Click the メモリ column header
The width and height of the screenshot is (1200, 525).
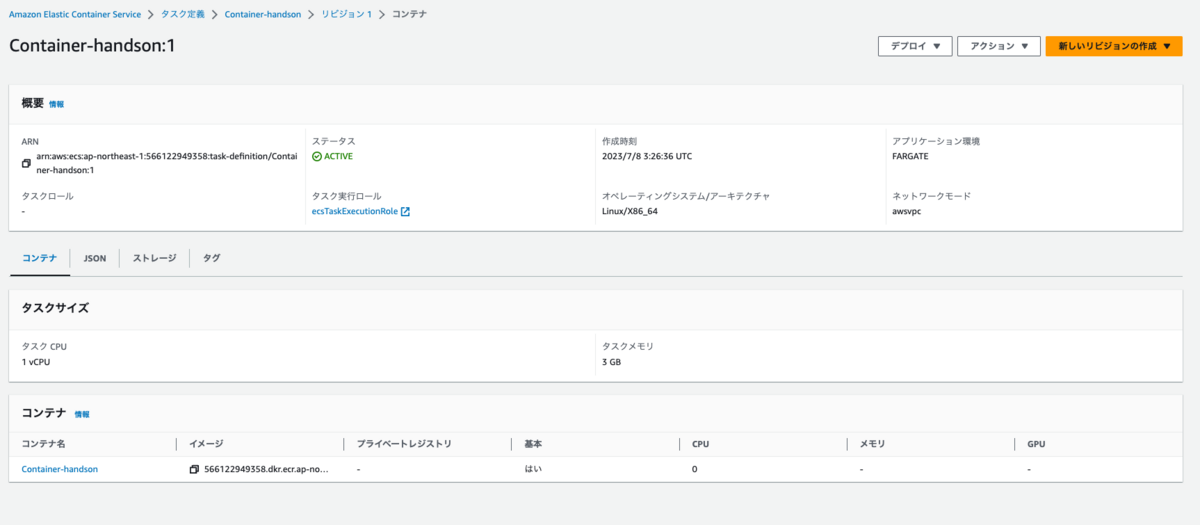point(873,443)
